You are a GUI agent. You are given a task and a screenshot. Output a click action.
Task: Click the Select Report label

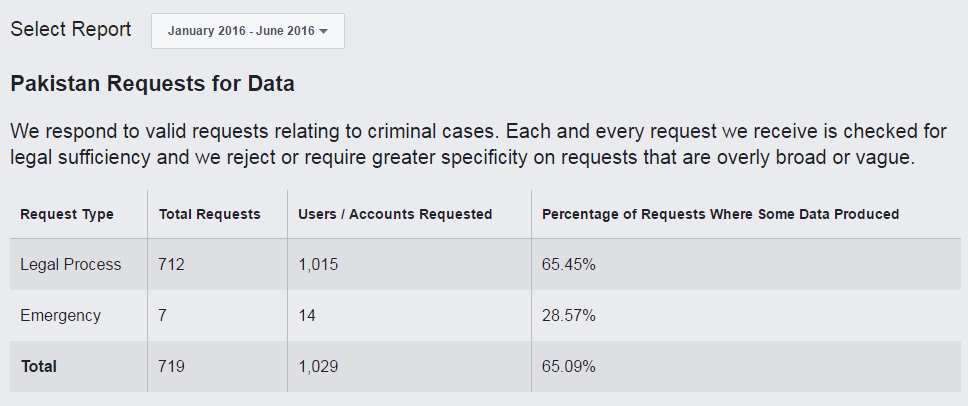[71, 30]
